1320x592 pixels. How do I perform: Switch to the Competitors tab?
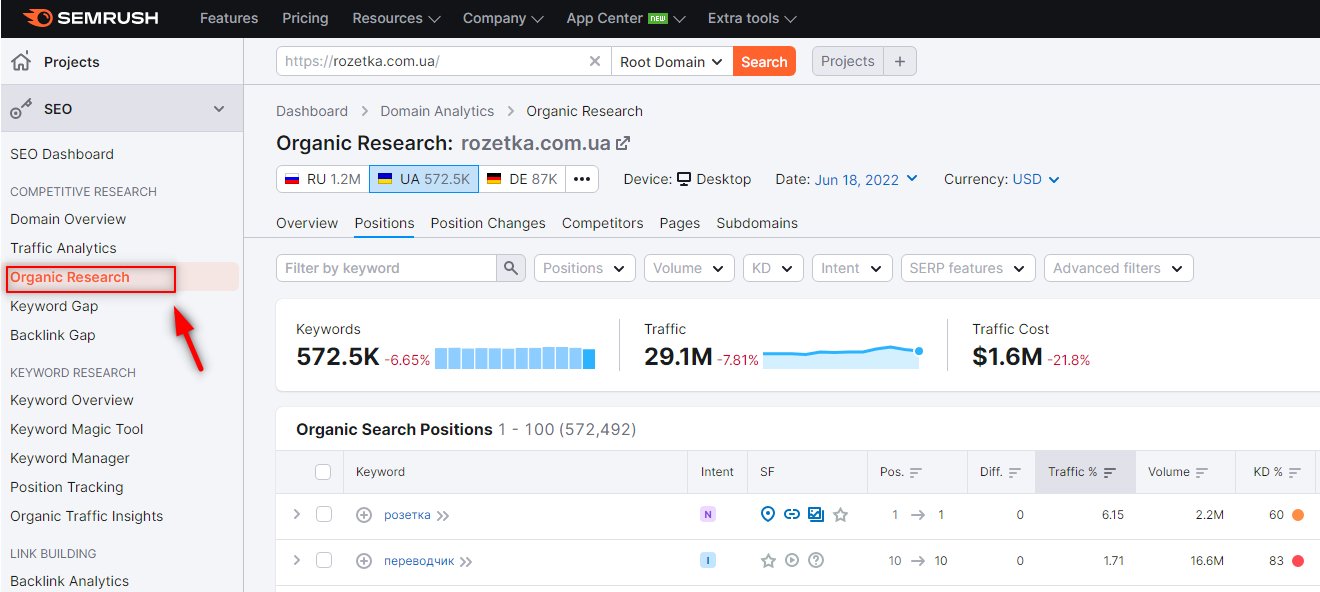pyautogui.click(x=603, y=223)
